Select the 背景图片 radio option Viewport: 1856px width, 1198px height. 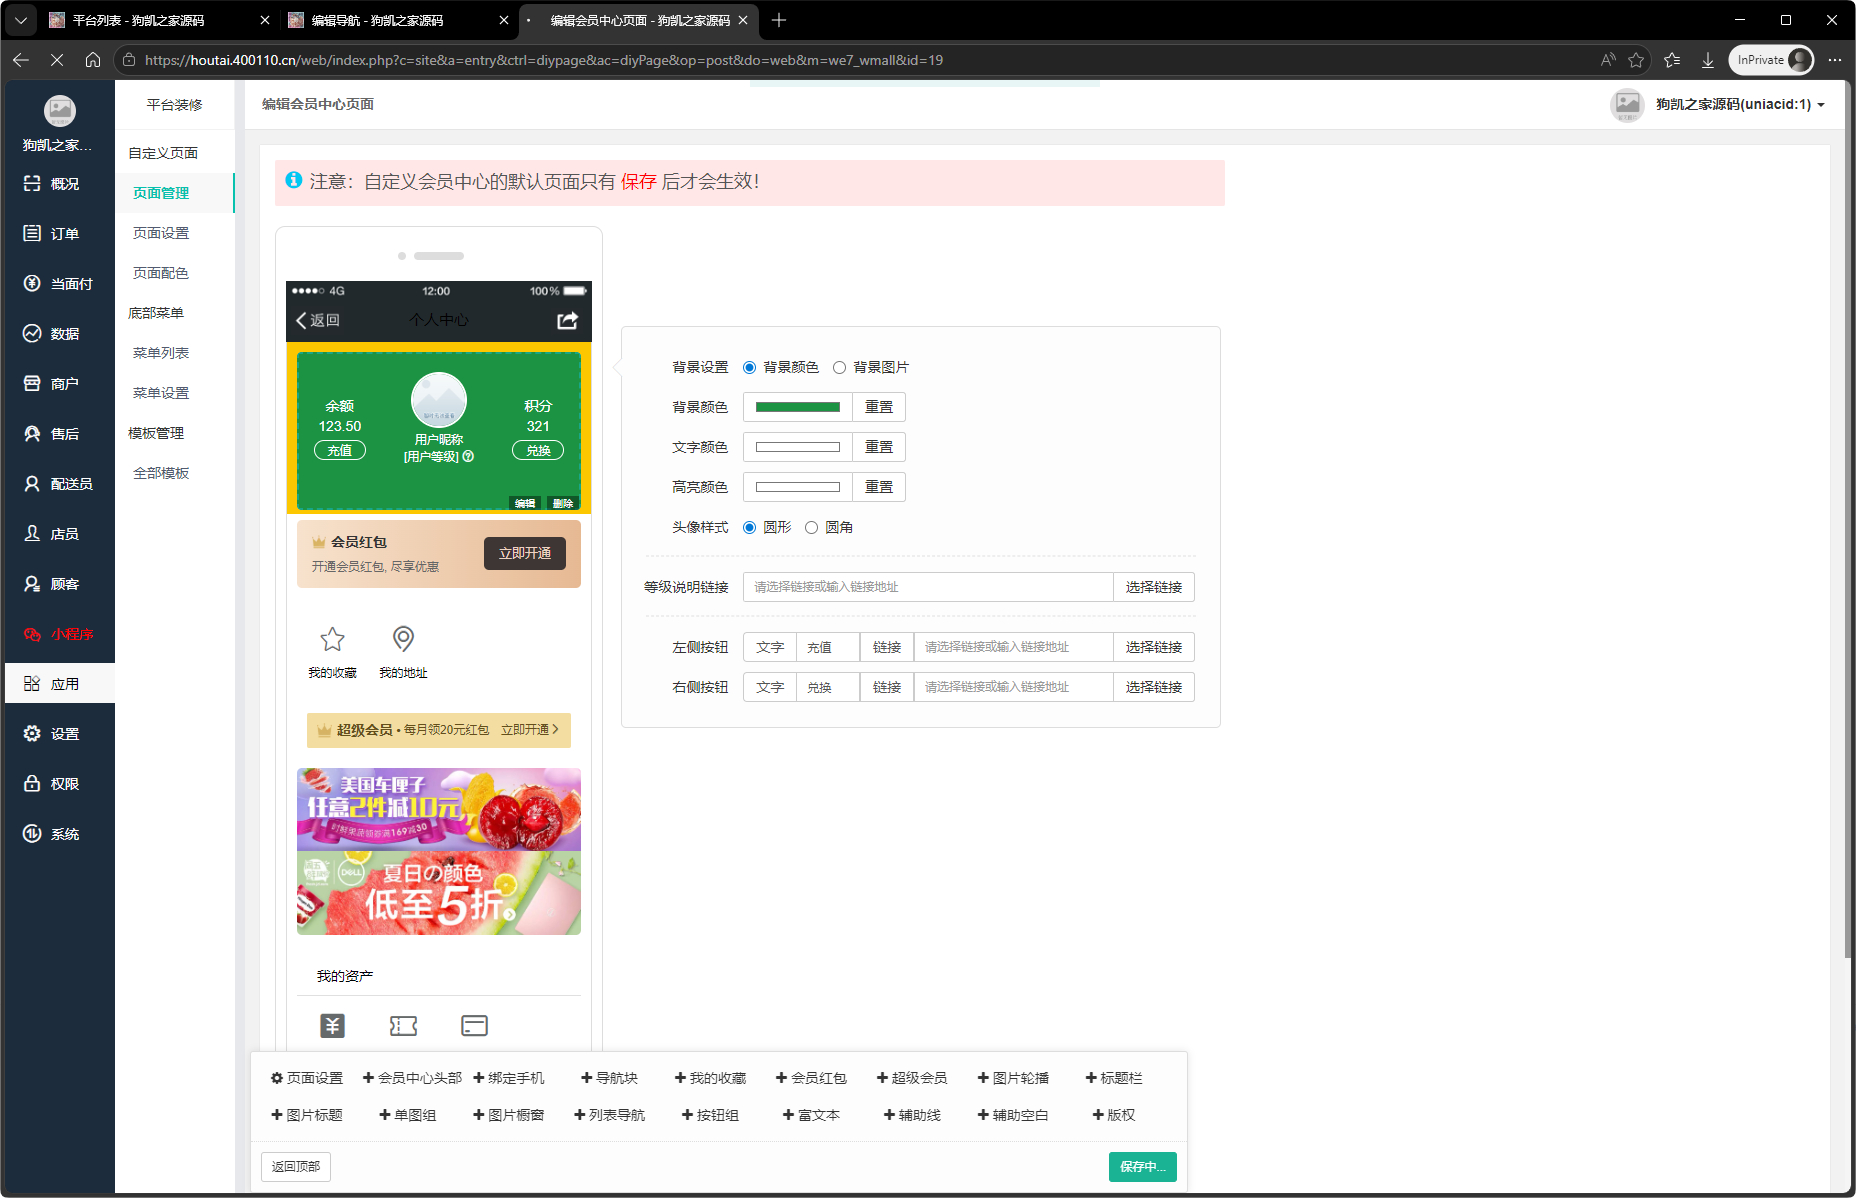tap(839, 367)
